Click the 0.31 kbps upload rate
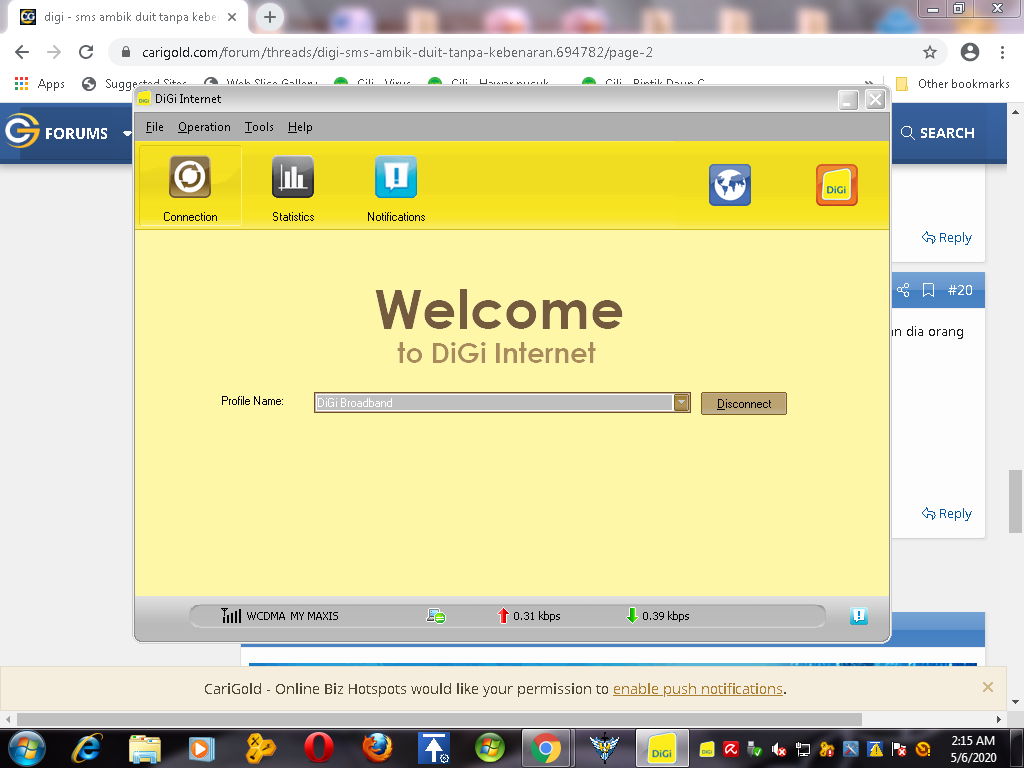Image resolution: width=1024 pixels, height=768 pixels. pos(537,616)
